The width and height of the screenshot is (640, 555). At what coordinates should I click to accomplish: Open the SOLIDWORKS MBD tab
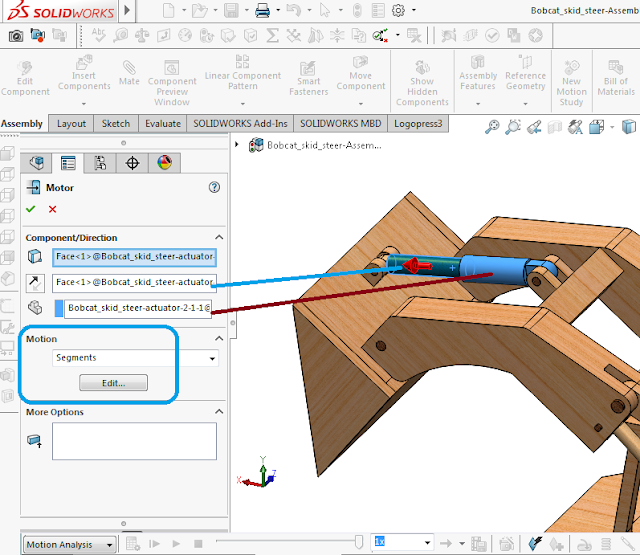[340, 124]
